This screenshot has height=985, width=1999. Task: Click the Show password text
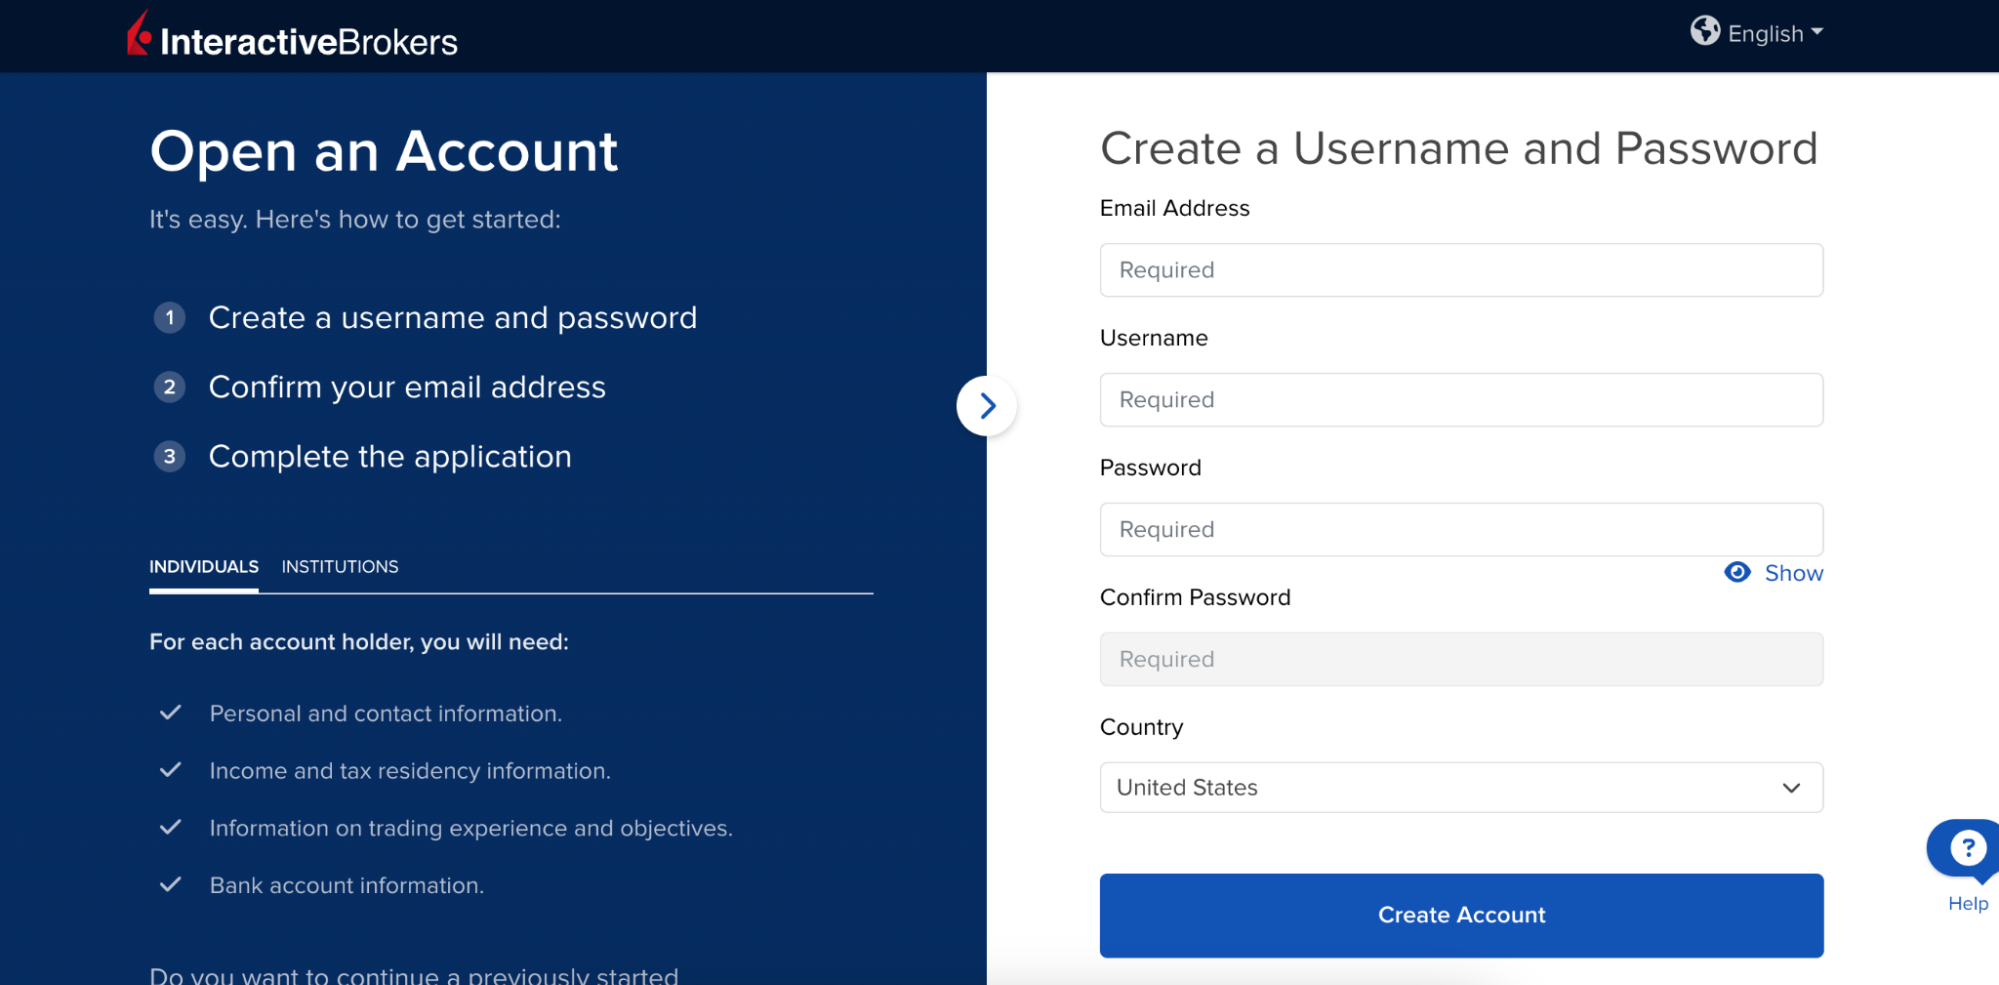(x=1794, y=573)
